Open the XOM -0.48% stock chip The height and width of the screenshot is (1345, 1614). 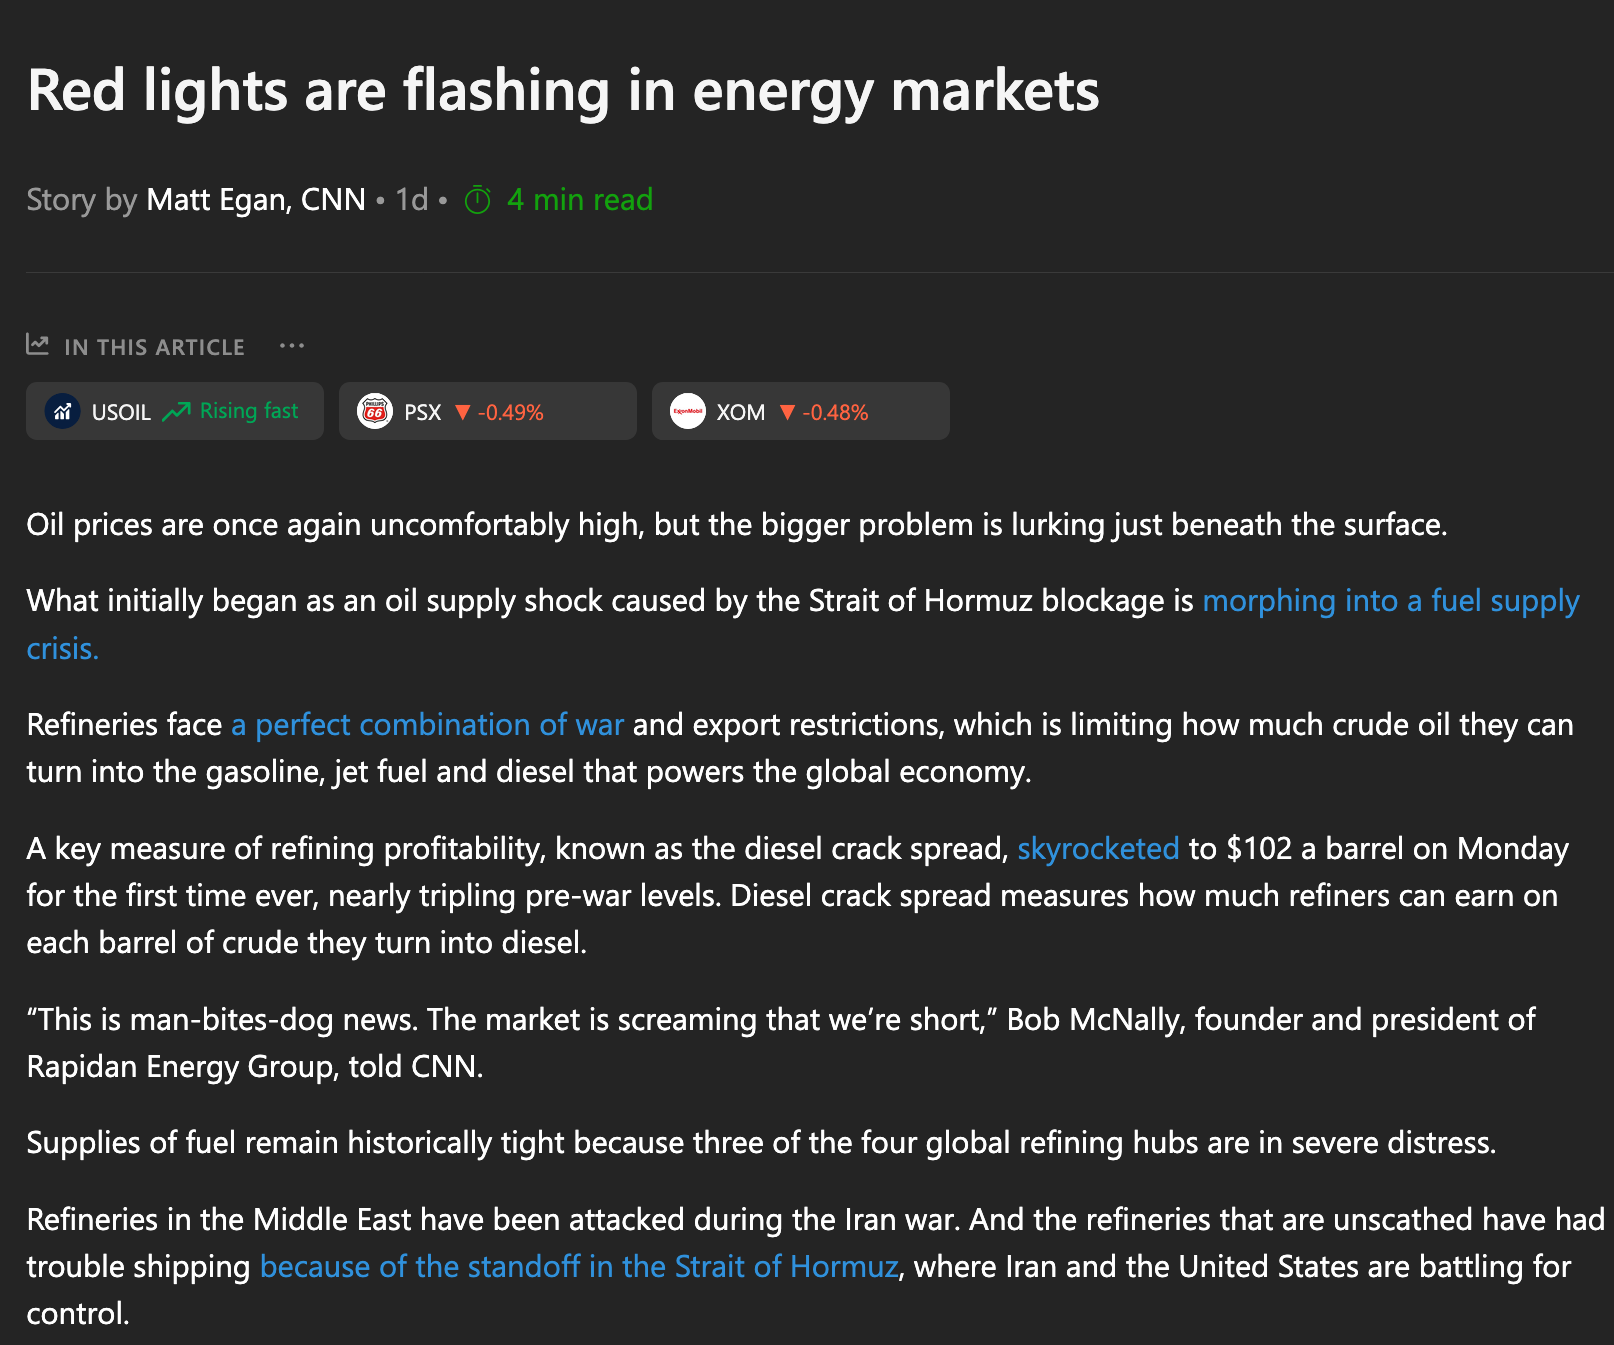pyautogui.click(x=801, y=411)
